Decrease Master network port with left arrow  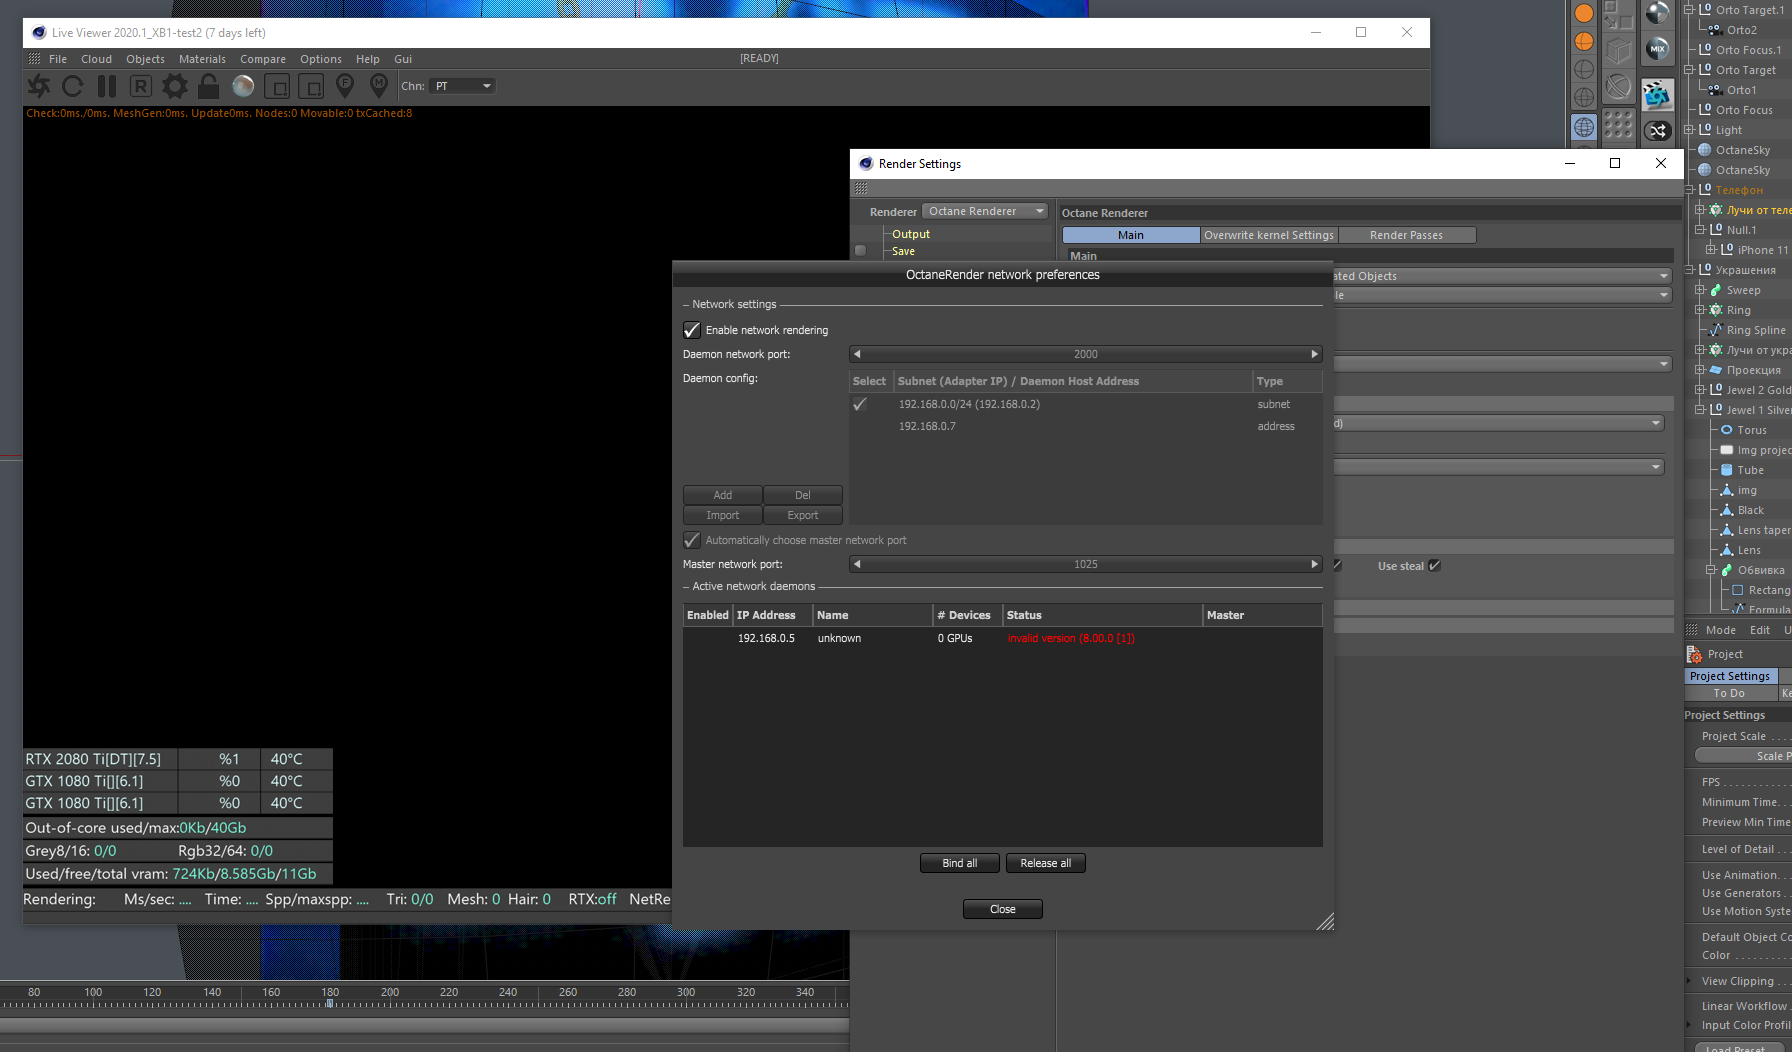click(857, 564)
